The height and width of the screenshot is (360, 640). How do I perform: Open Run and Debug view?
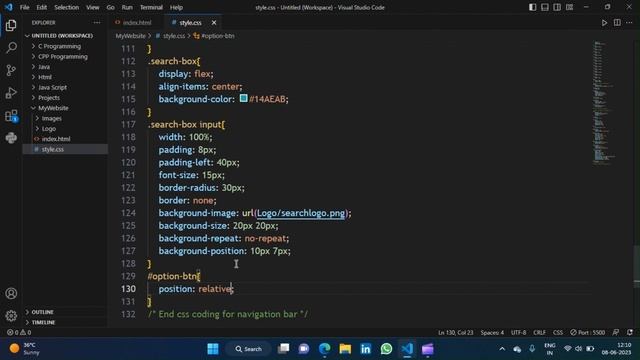click(11, 93)
